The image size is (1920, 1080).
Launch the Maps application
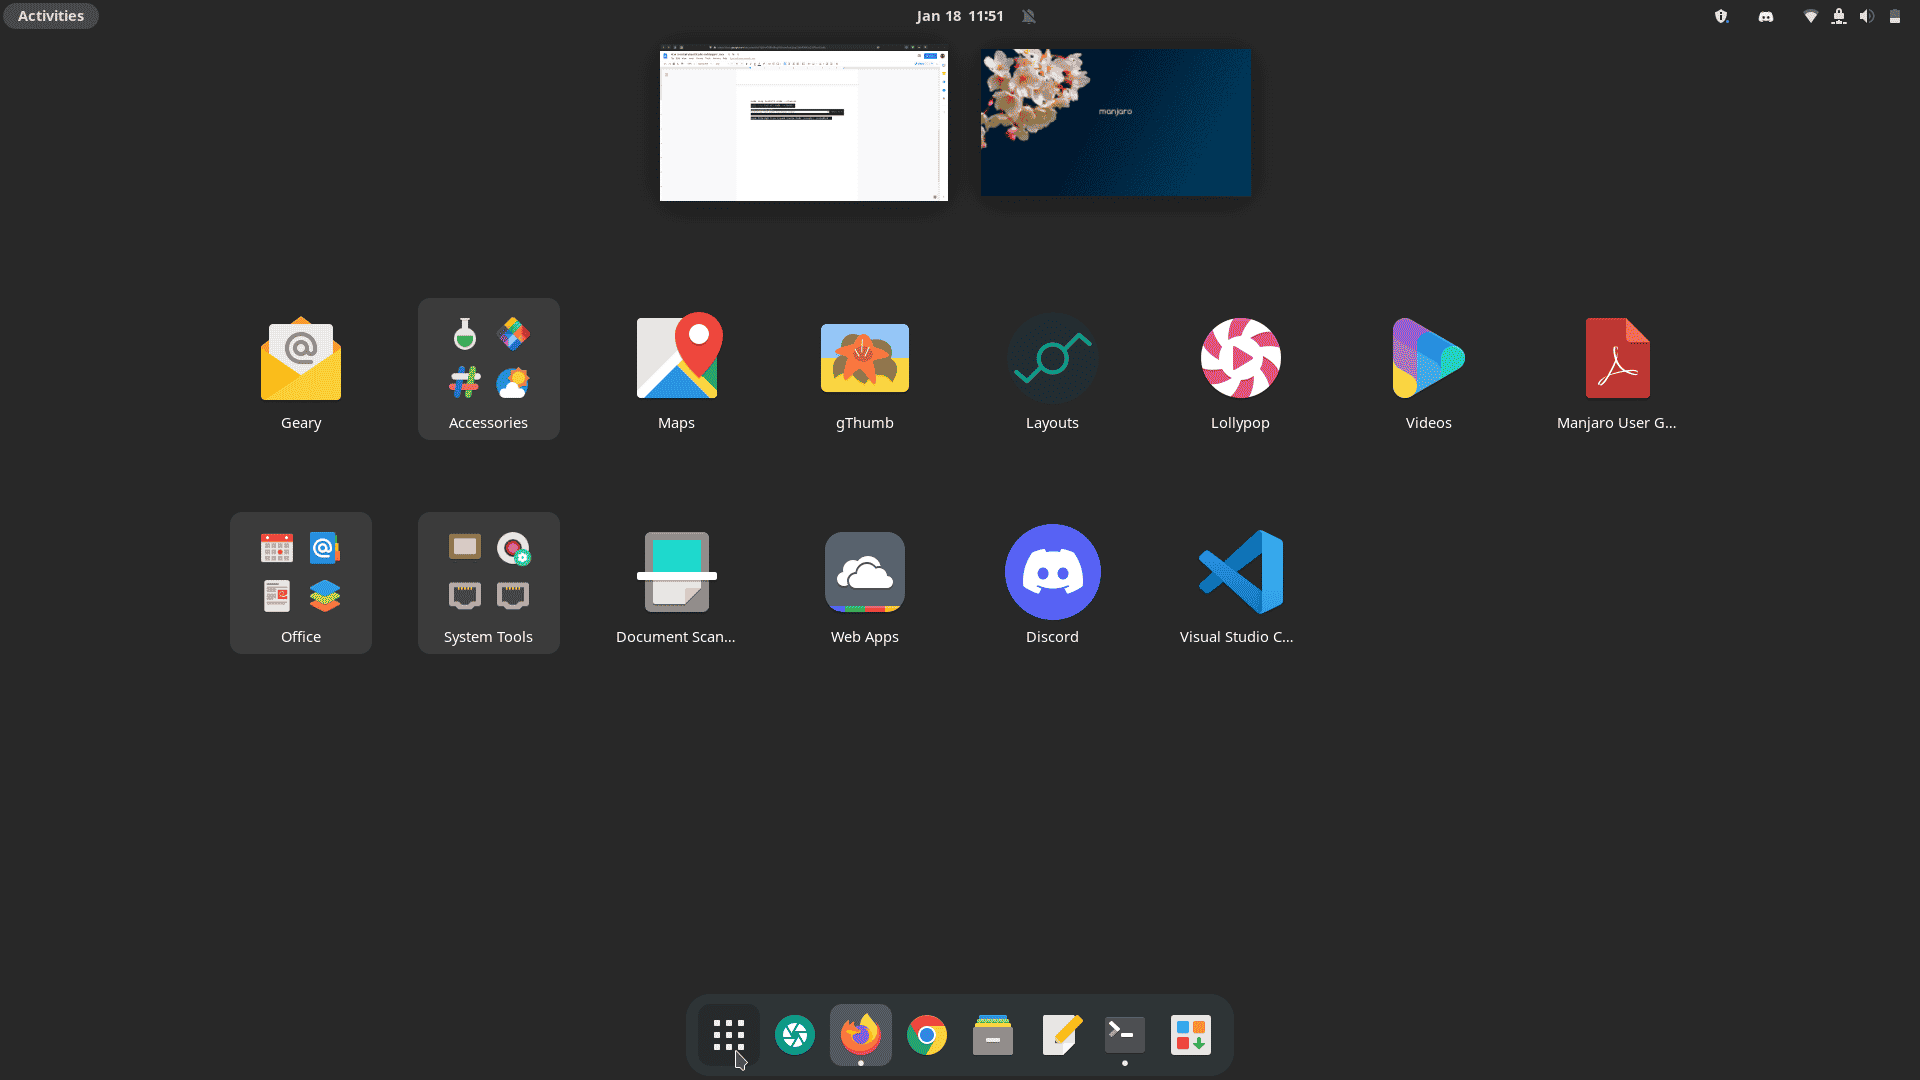click(677, 368)
